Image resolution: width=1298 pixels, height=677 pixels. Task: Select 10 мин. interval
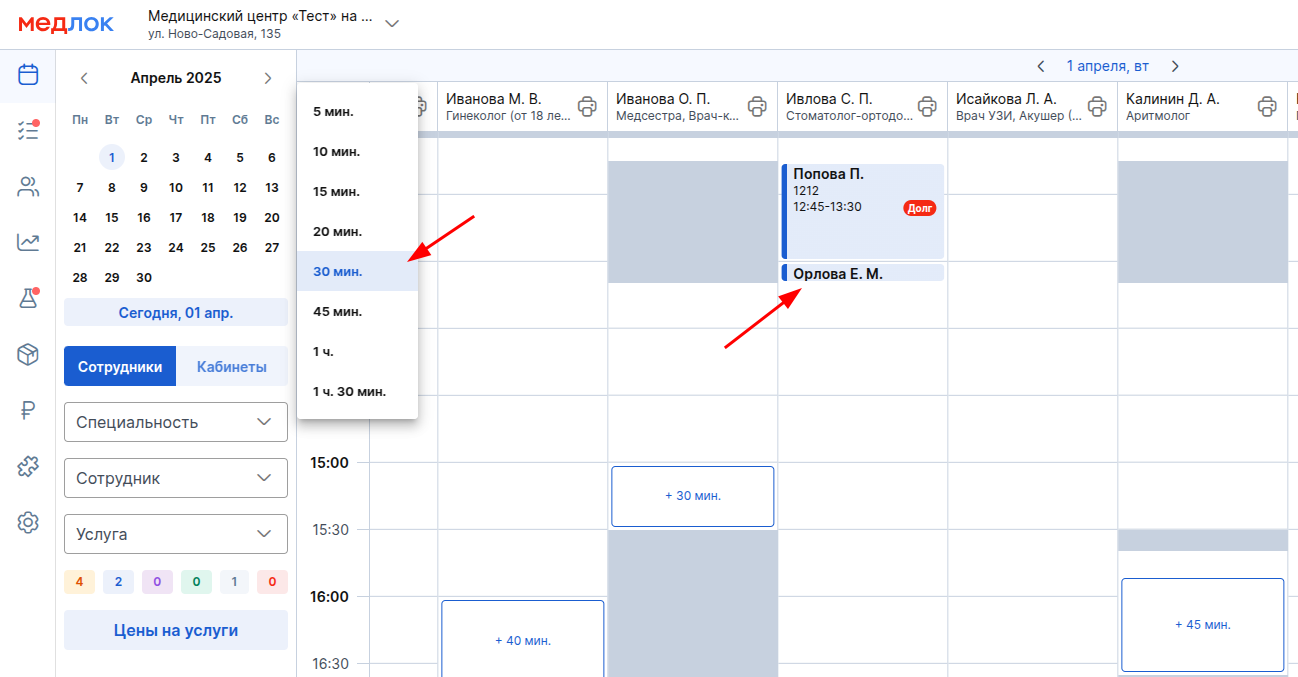(357, 151)
